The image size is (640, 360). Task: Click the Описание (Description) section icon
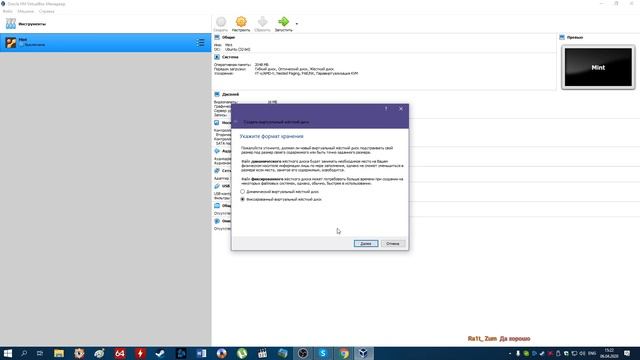217,221
